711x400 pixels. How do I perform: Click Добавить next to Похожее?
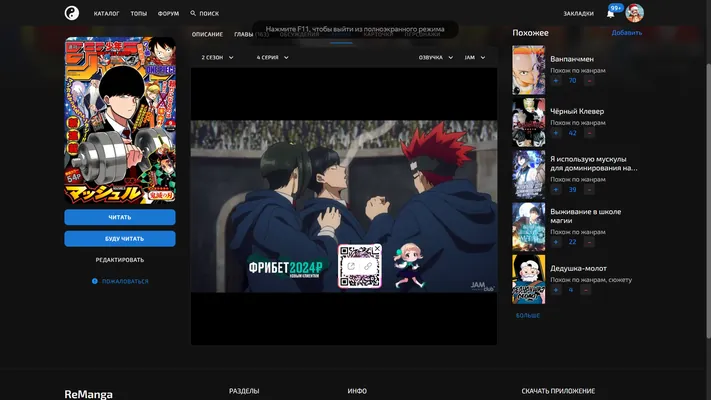point(627,33)
